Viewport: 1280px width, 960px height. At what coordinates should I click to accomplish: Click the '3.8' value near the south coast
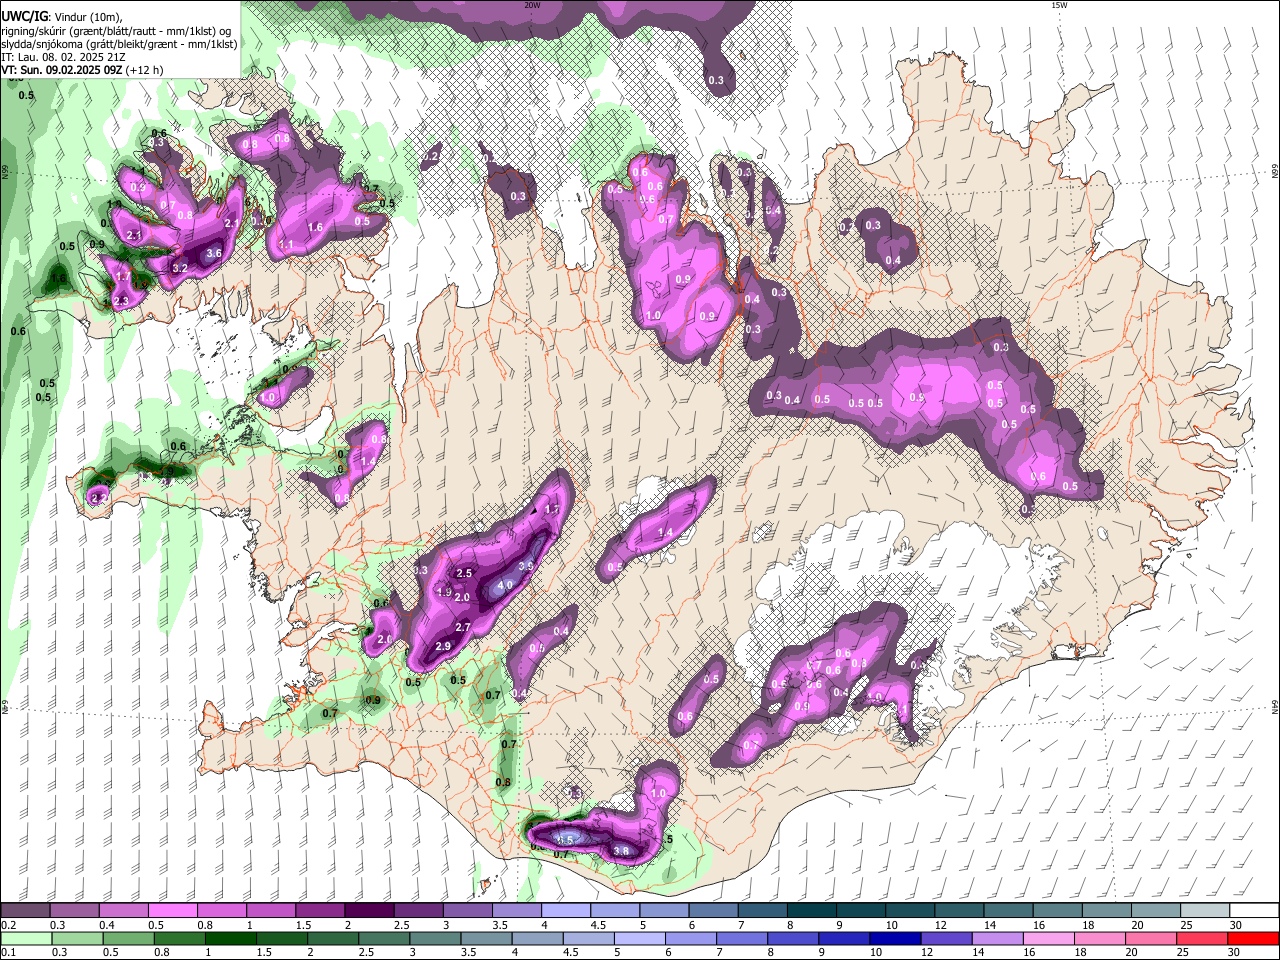pos(620,851)
